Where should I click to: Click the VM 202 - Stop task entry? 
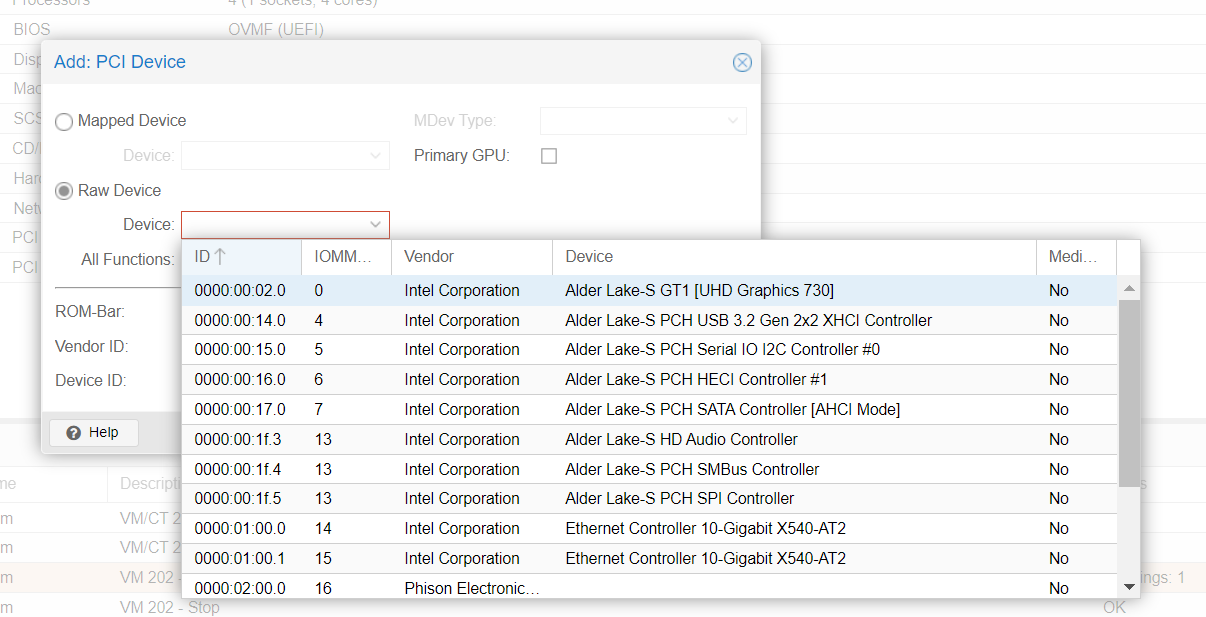[x=169, y=607]
